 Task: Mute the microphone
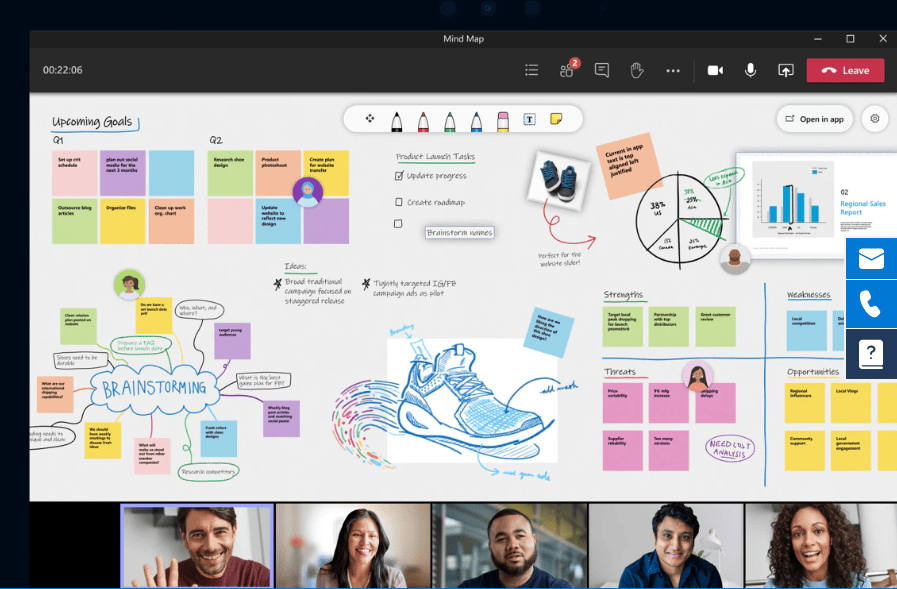pos(751,70)
